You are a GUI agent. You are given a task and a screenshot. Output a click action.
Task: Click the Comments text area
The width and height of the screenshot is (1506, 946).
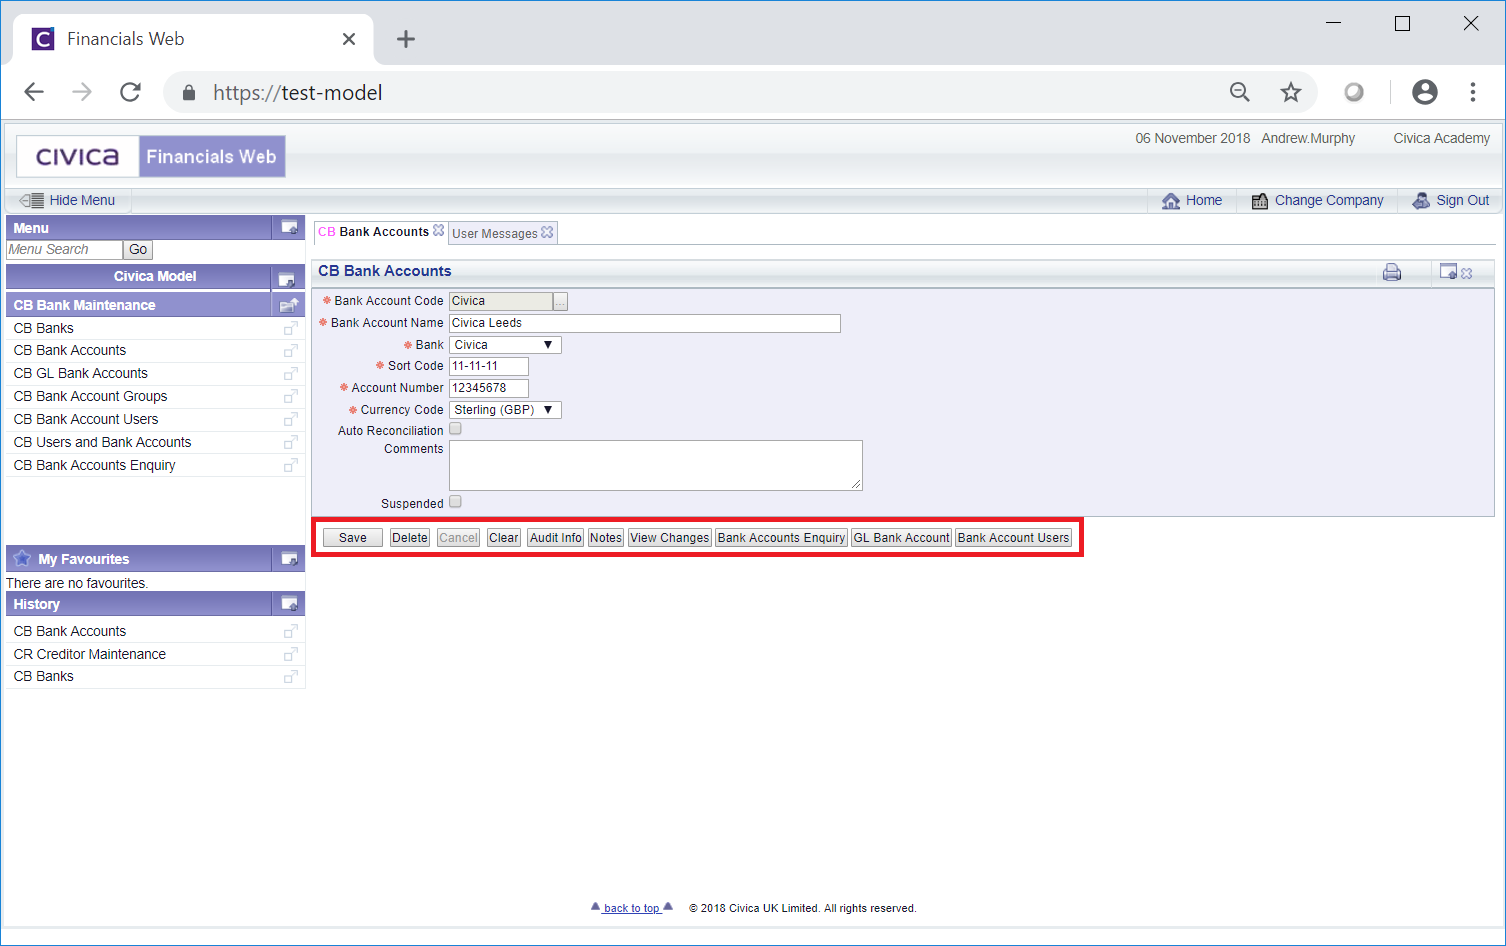click(x=656, y=465)
